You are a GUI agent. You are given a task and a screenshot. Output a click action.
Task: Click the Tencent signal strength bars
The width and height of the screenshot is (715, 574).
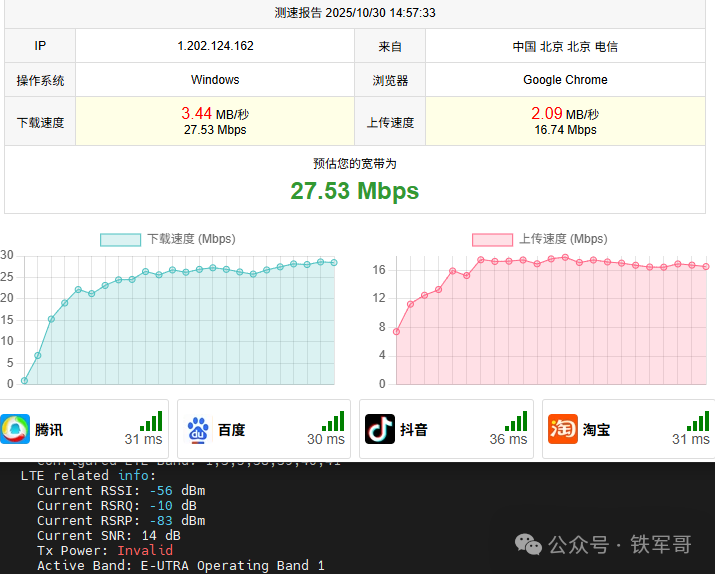coord(150,422)
